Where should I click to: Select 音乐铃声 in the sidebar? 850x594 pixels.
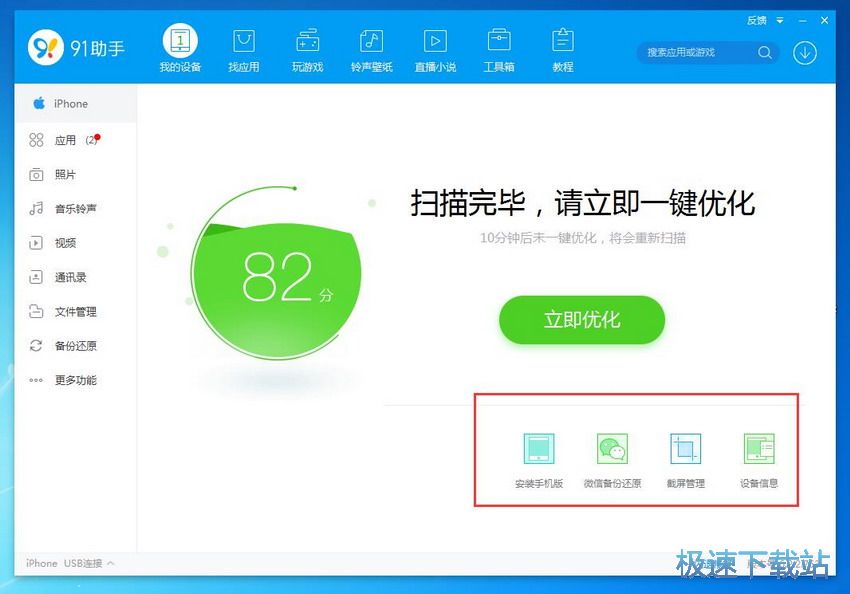(x=75, y=209)
